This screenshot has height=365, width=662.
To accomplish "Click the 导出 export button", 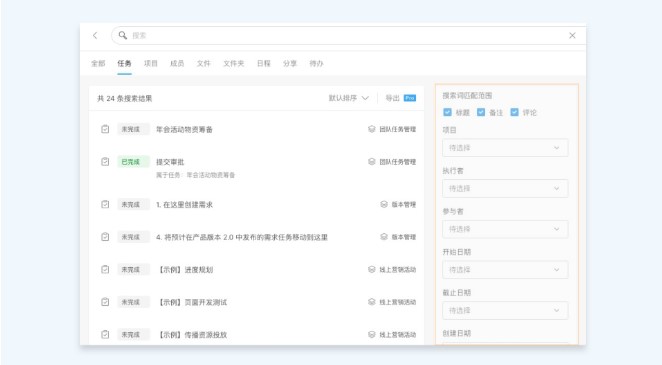I will (392, 98).
